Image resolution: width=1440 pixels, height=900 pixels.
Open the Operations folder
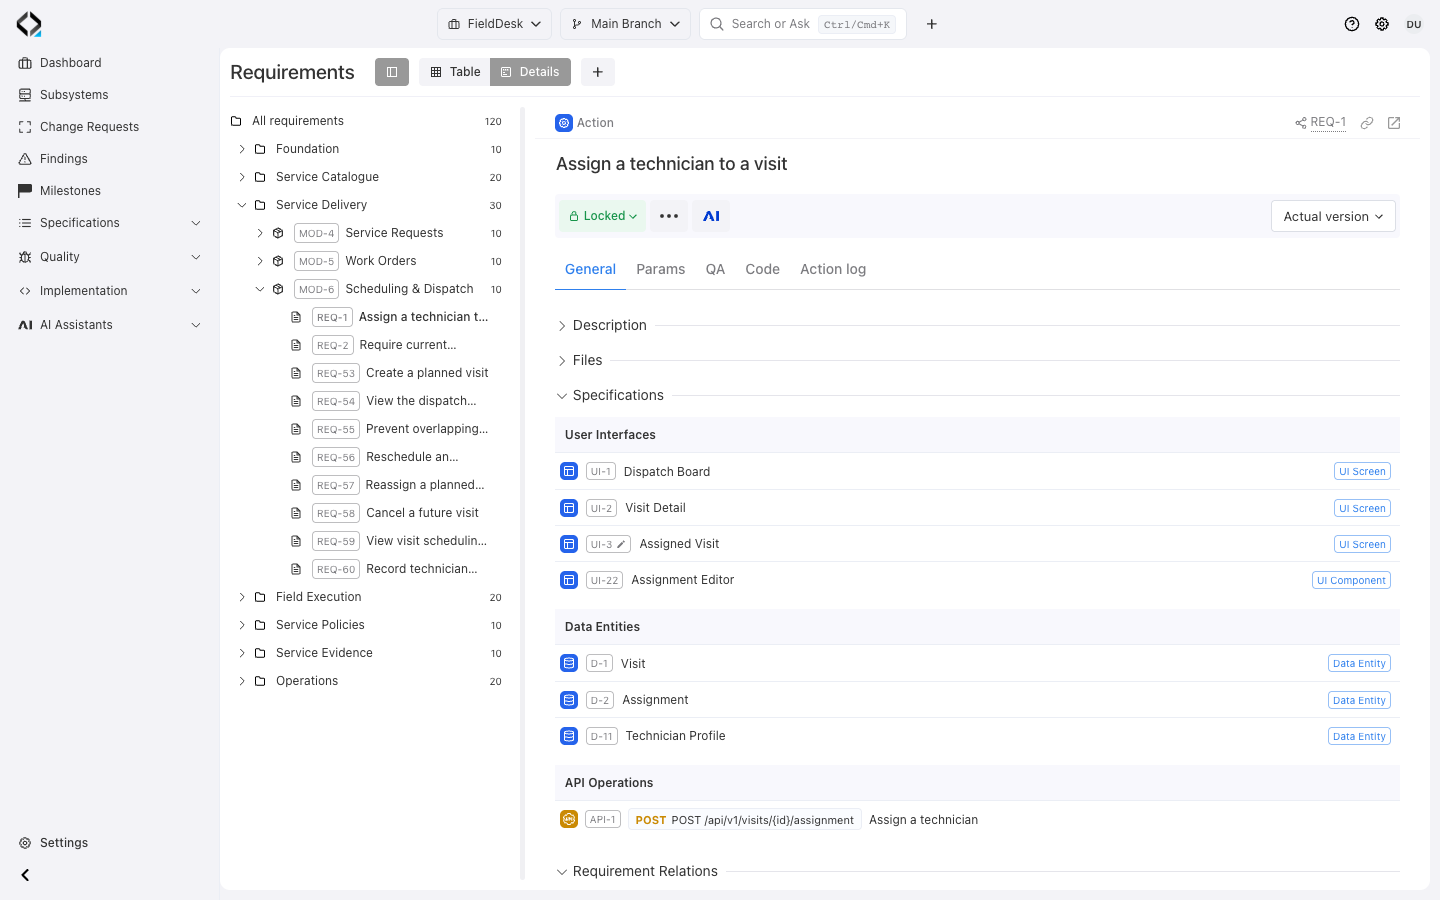307,681
